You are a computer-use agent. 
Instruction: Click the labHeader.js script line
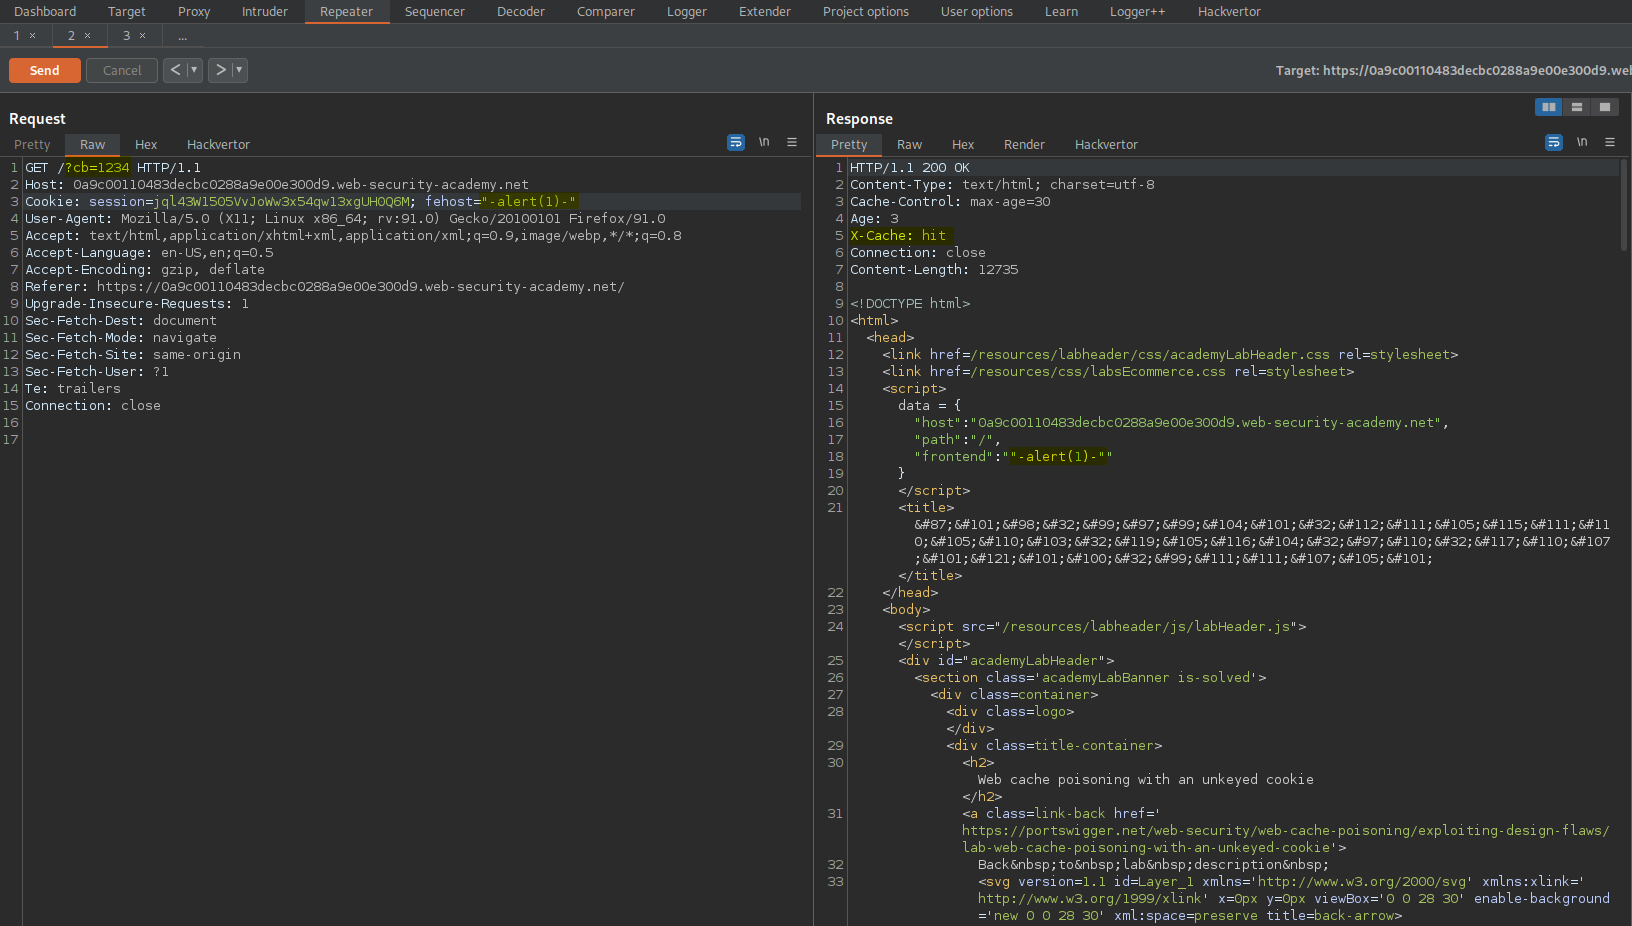(x=1102, y=627)
